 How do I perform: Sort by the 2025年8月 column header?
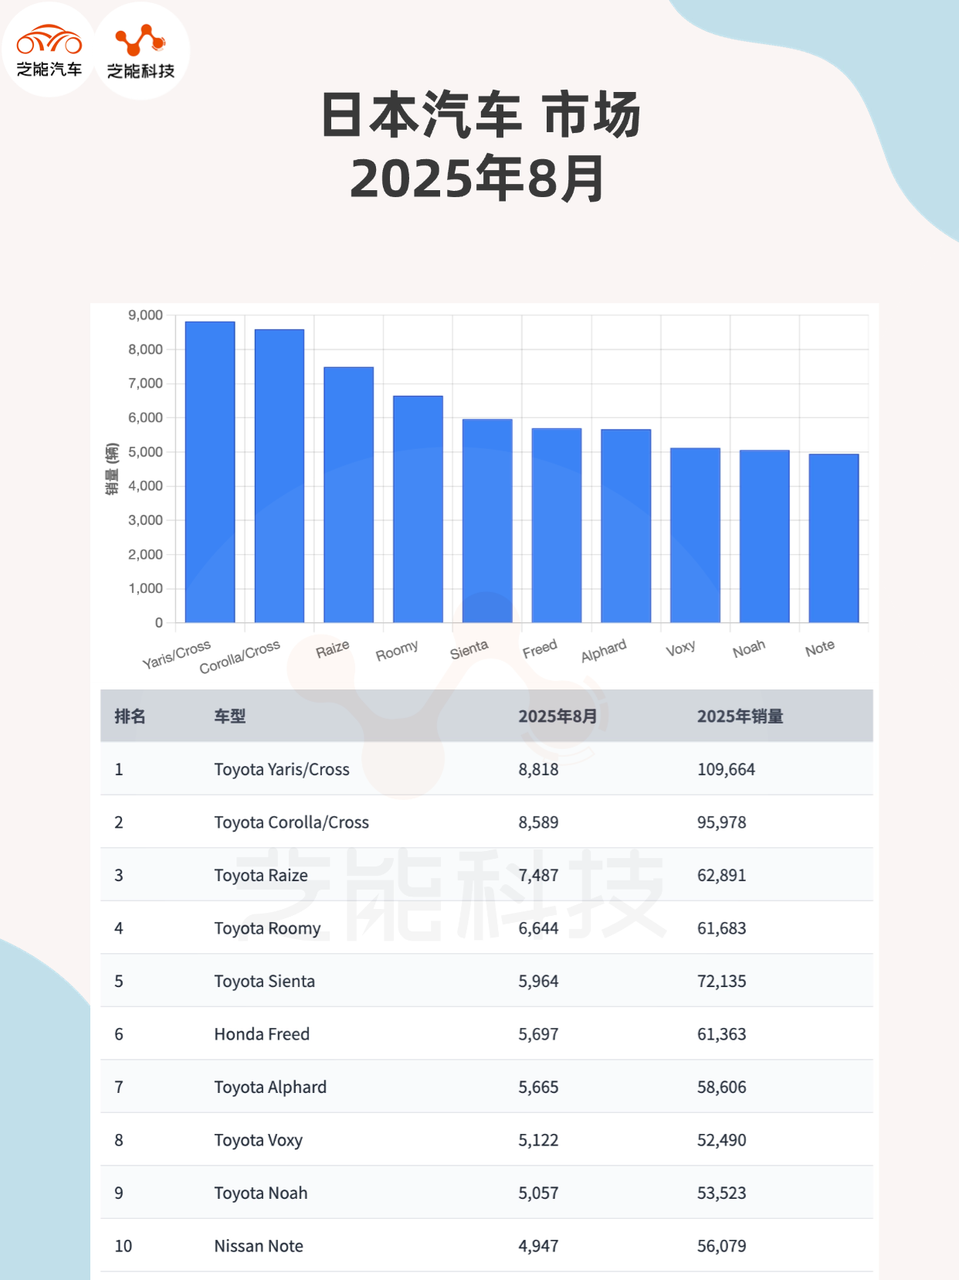(557, 716)
